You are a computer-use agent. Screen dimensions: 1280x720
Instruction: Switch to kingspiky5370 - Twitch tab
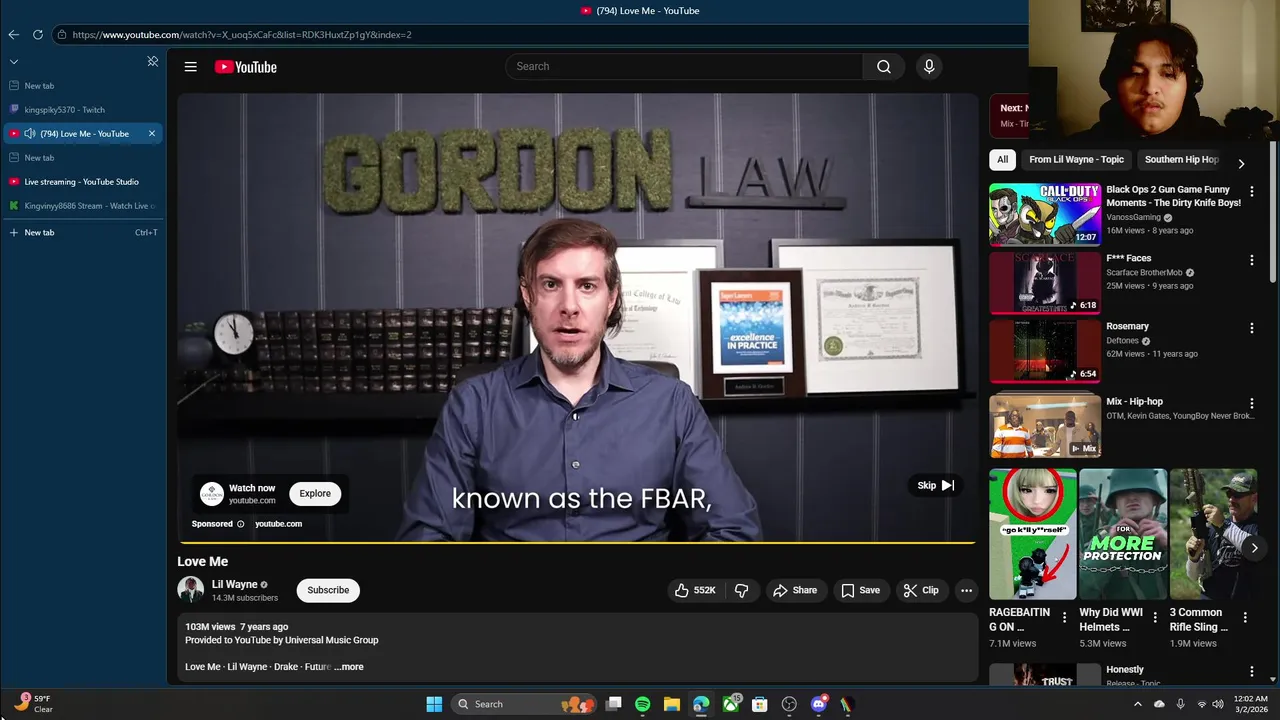[x=82, y=110]
